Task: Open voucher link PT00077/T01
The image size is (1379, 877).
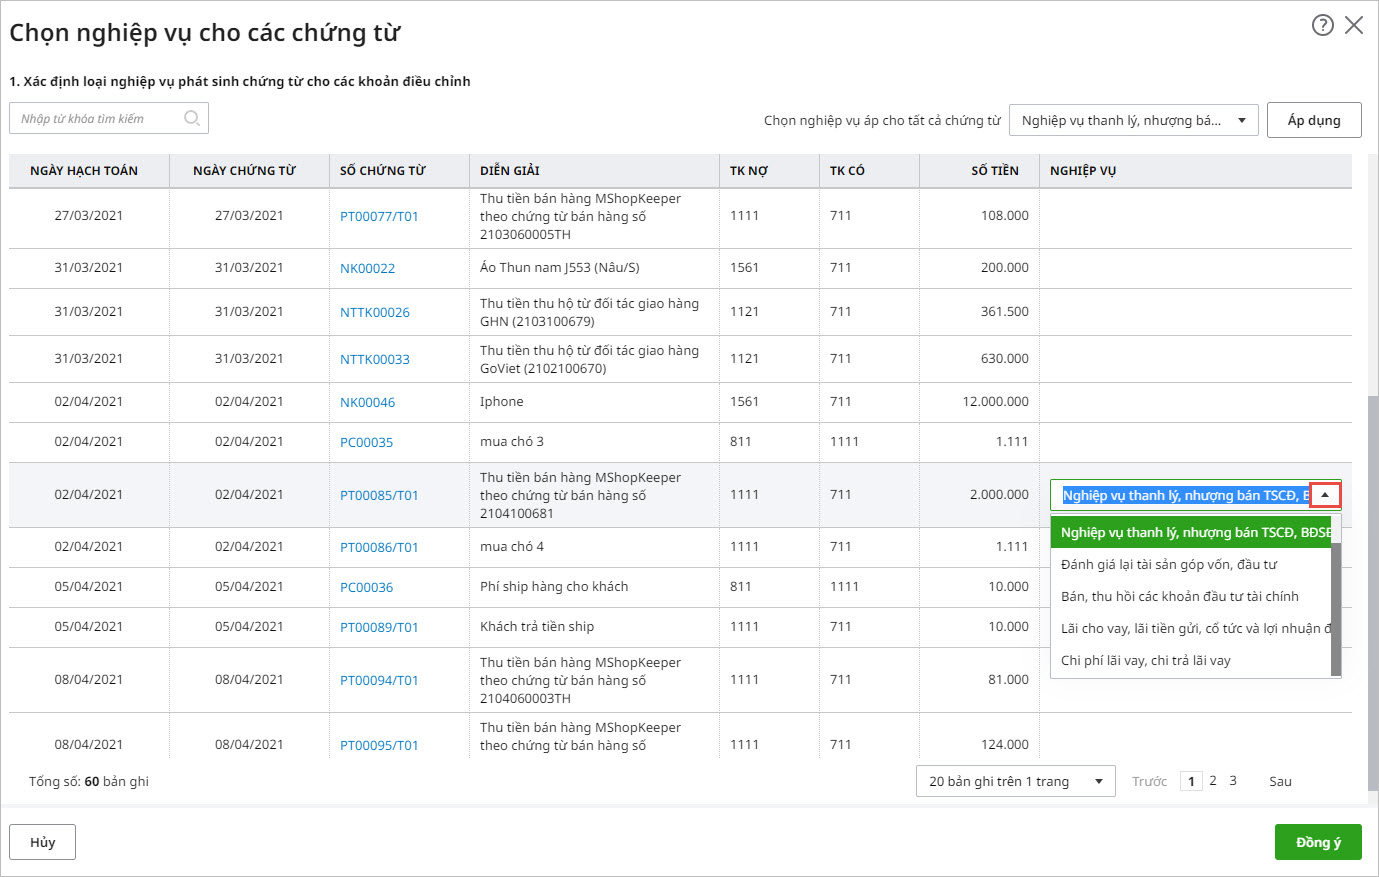Action: point(379,216)
